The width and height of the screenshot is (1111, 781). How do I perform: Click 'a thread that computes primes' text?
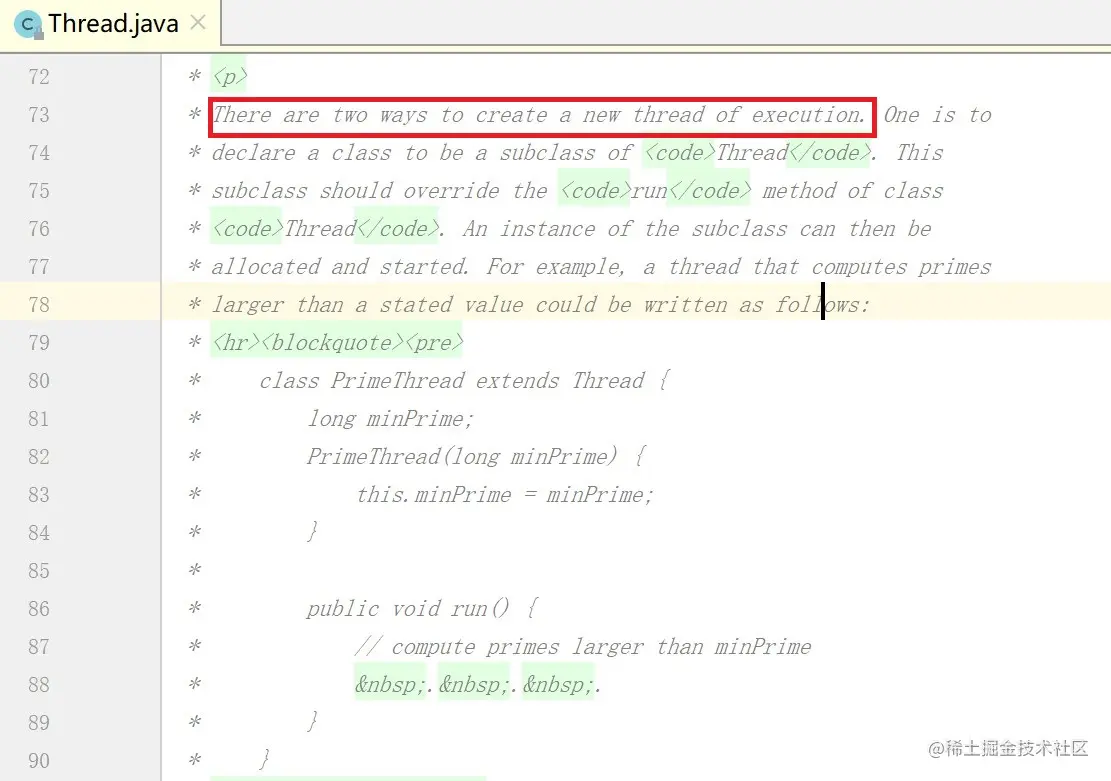817,267
